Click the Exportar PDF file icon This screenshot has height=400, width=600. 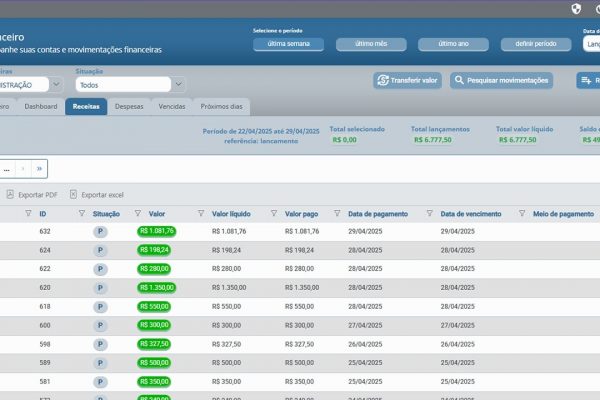[x=10, y=194]
